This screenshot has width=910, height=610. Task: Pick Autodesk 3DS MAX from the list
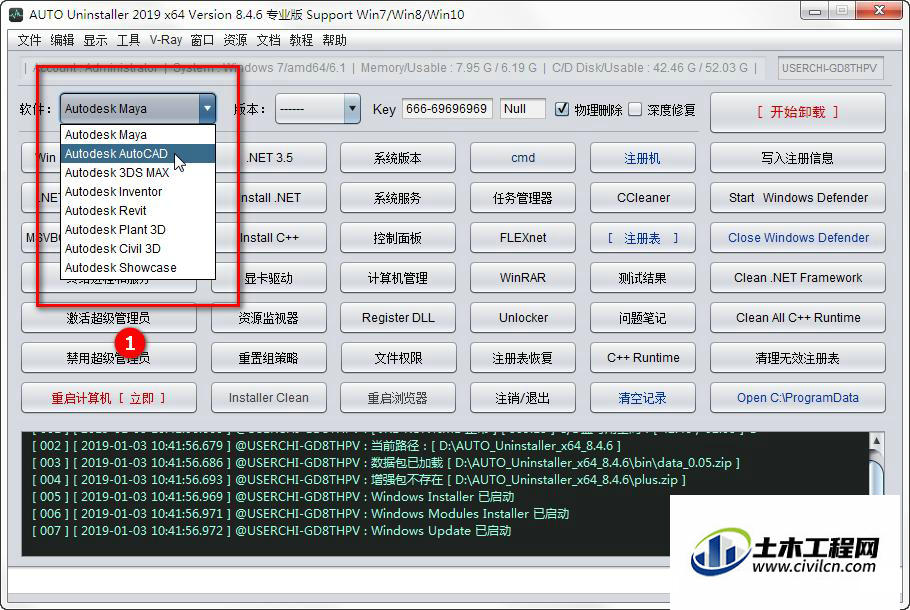(138, 173)
